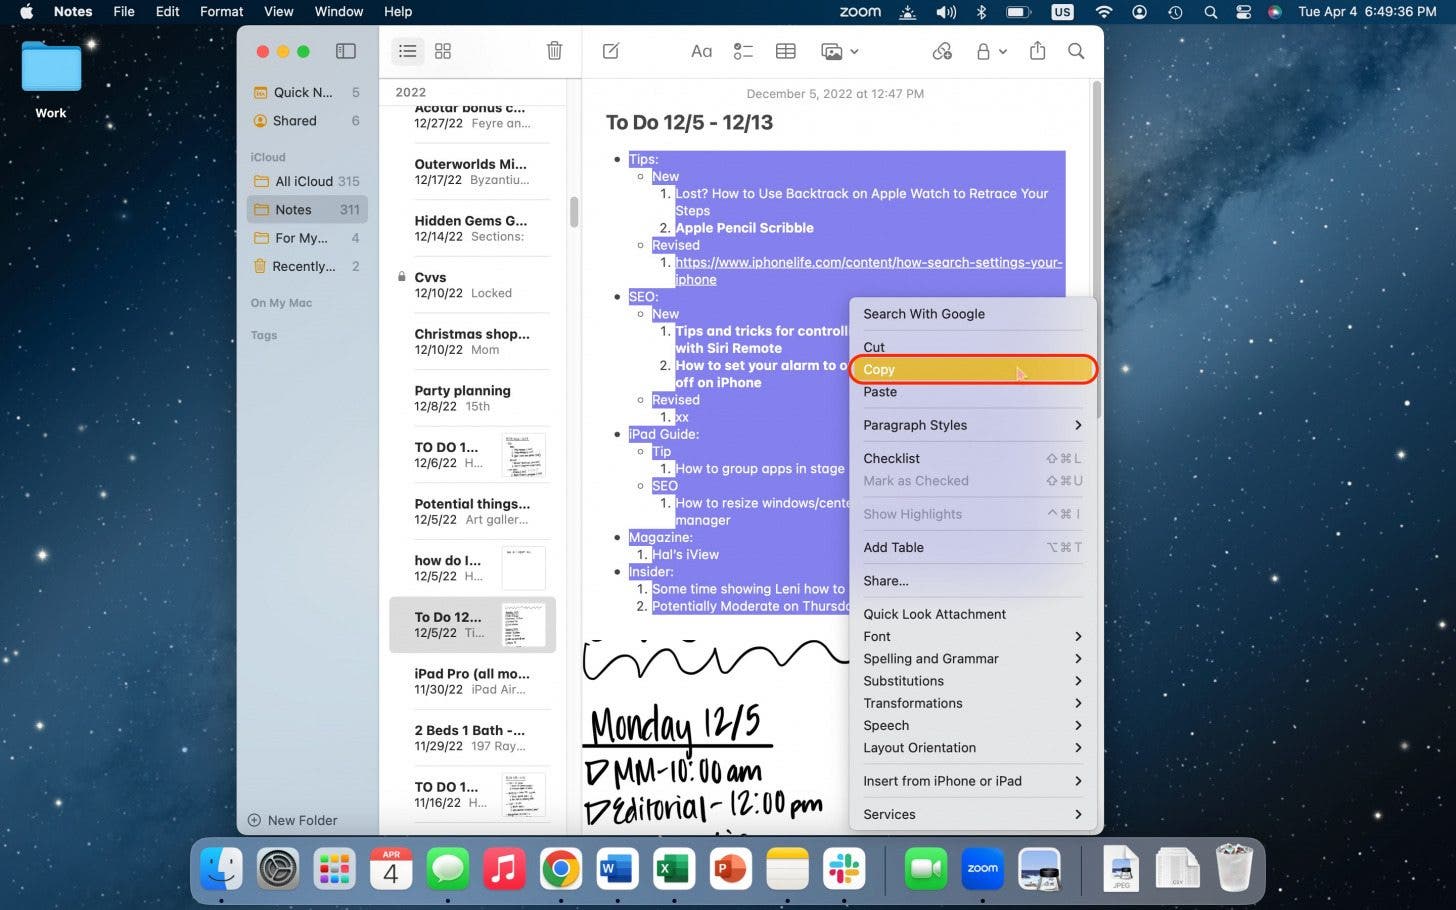Insert a checklist from the toolbar

point(743,51)
